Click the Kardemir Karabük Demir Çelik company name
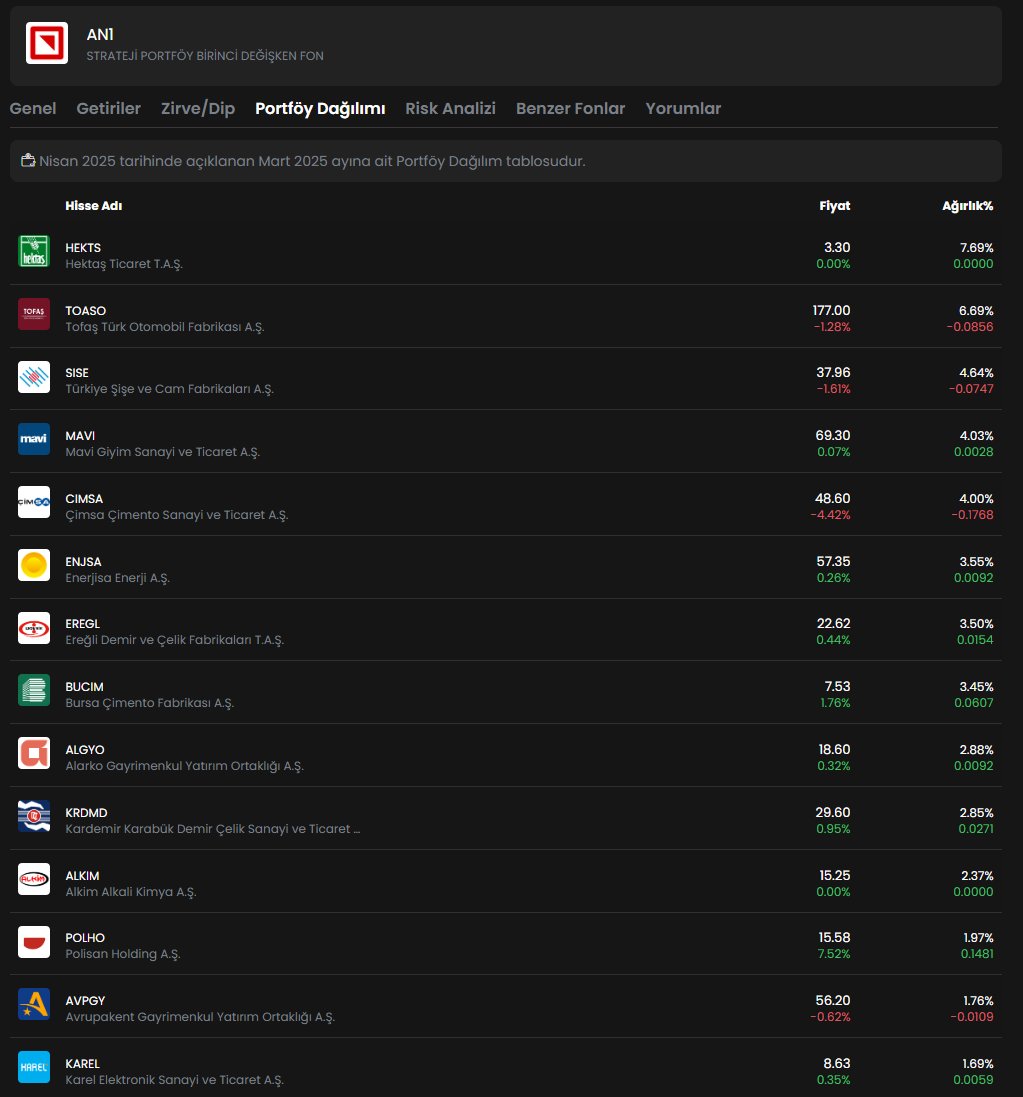 point(213,829)
